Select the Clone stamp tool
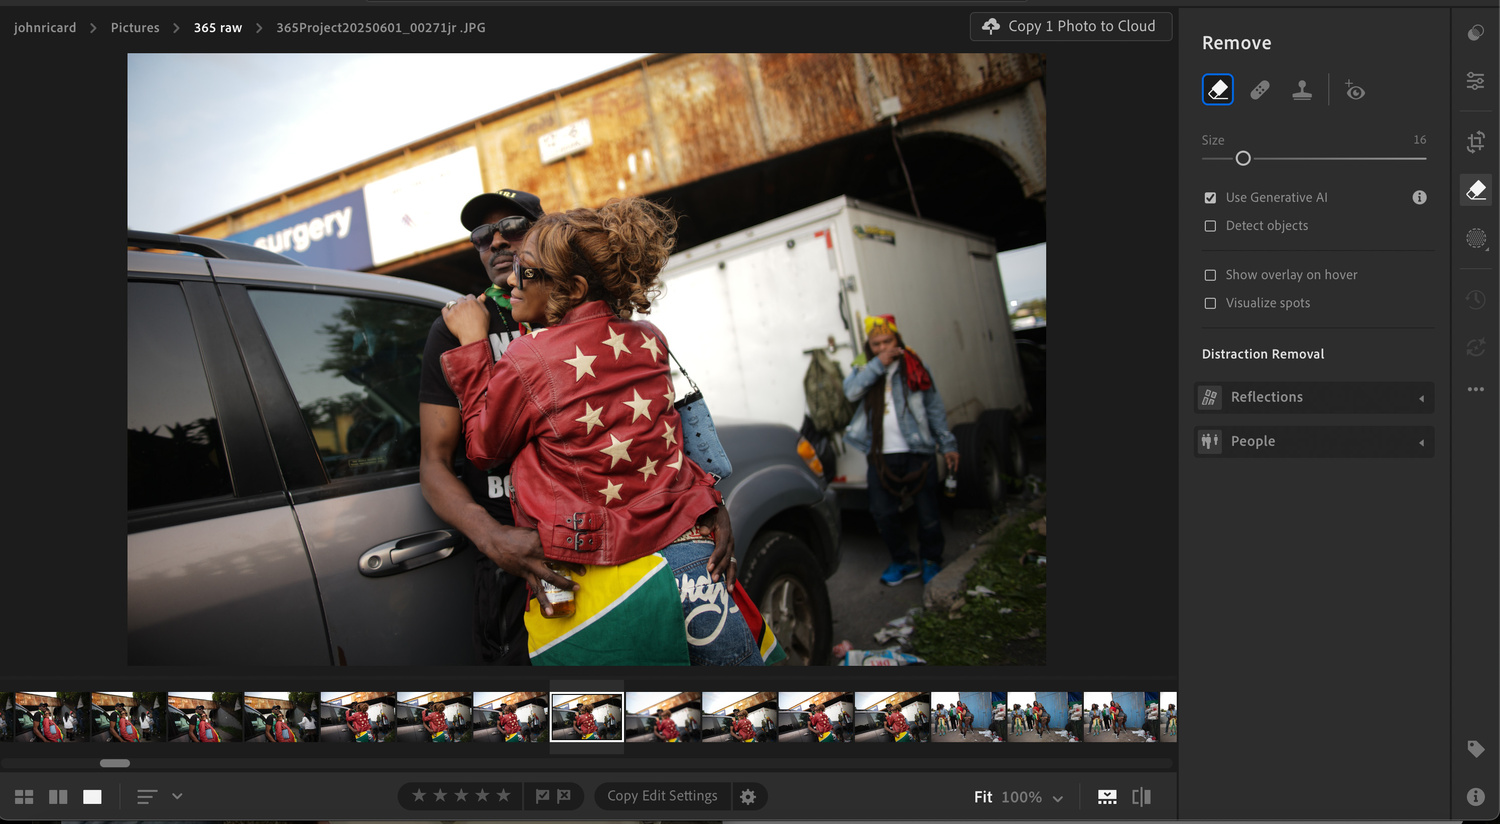 (1302, 90)
